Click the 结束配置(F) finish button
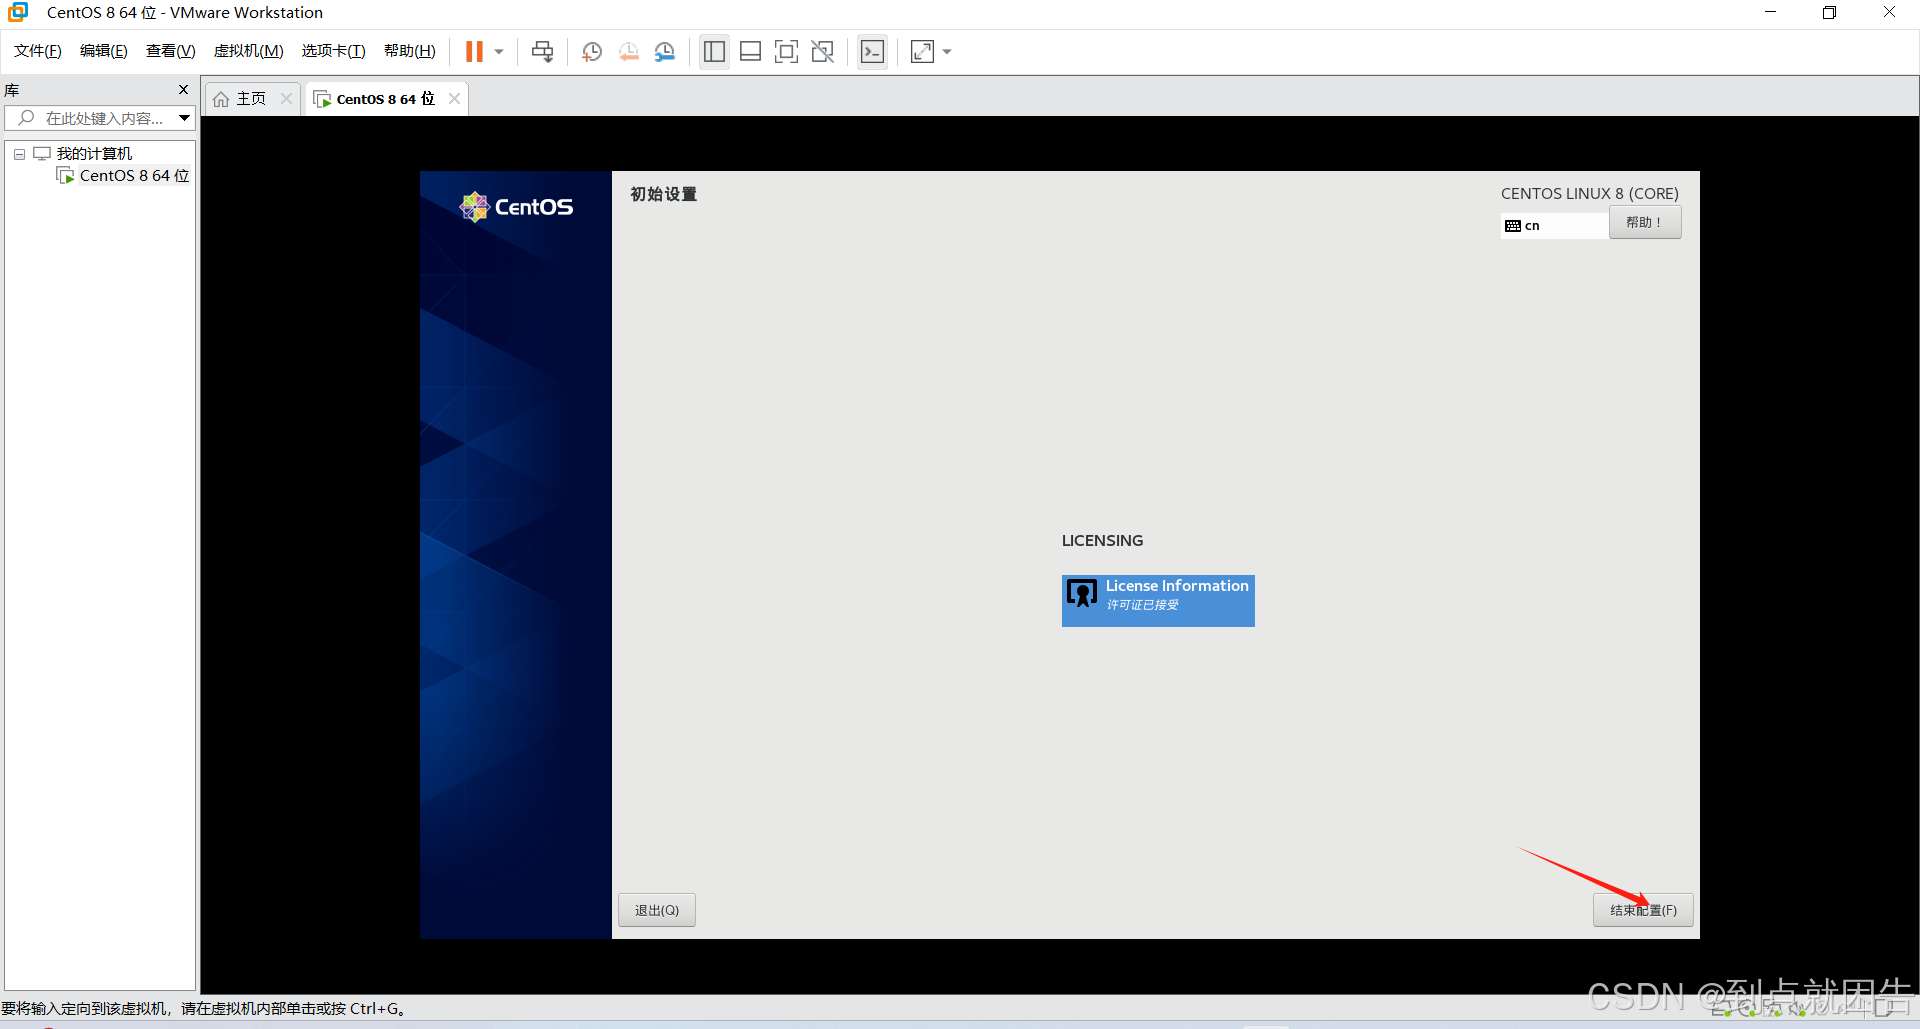 coord(1643,910)
